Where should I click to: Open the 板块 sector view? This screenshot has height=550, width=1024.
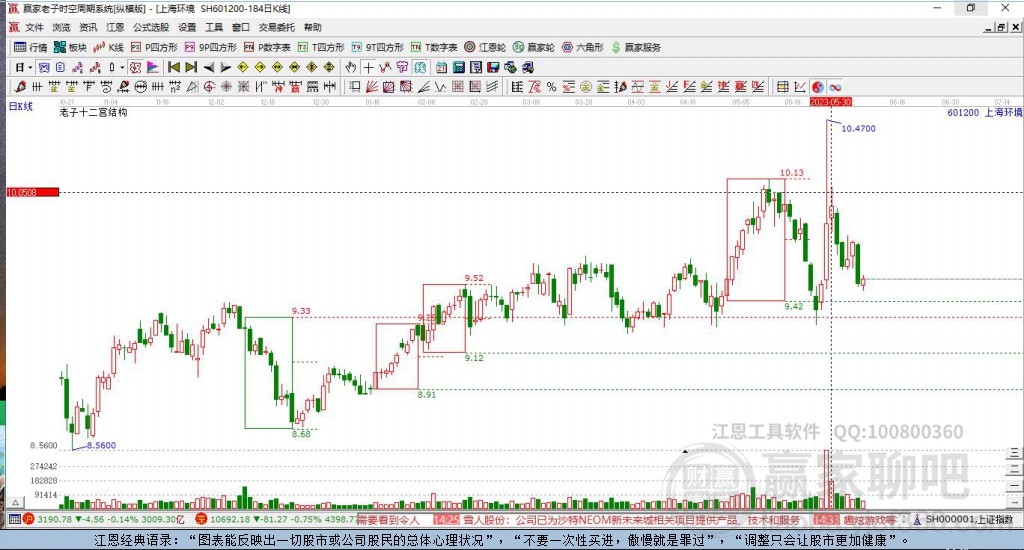(70, 47)
